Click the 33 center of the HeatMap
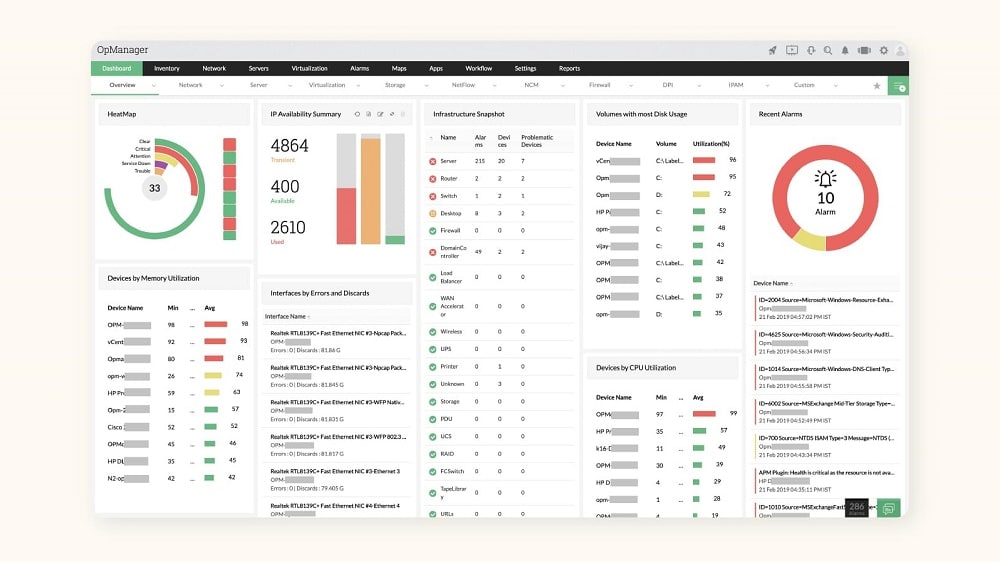The height and width of the screenshot is (562, 1000). [x=154, y=188]
